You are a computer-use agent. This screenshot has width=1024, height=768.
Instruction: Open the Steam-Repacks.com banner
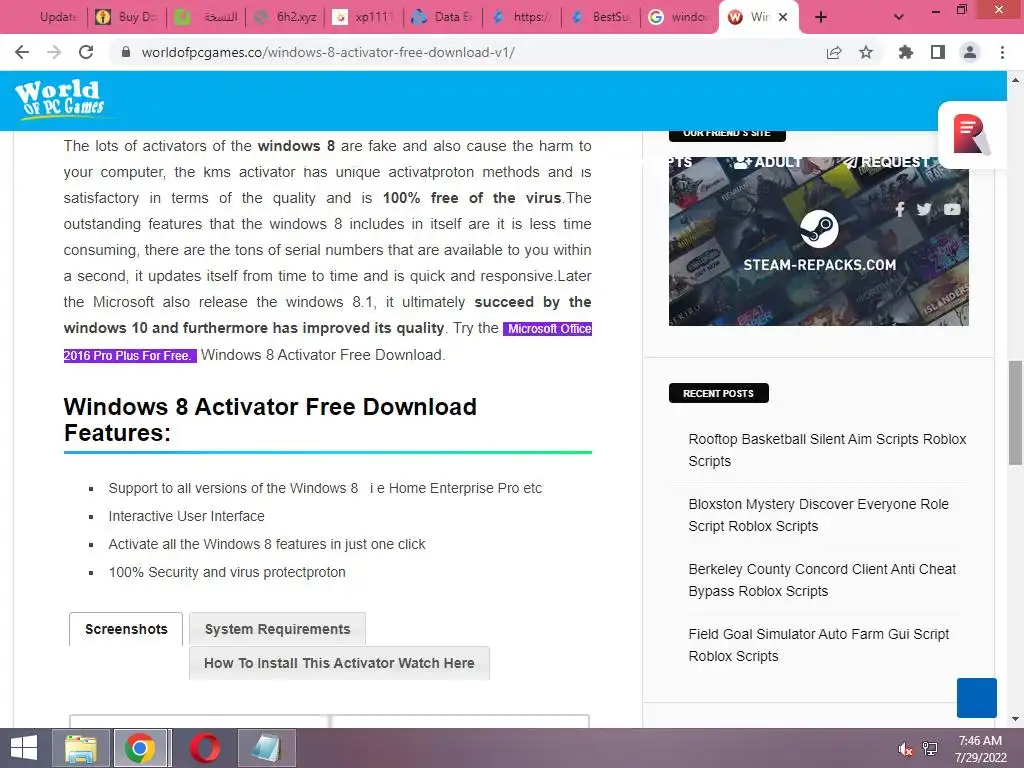[x=818, y=240]
